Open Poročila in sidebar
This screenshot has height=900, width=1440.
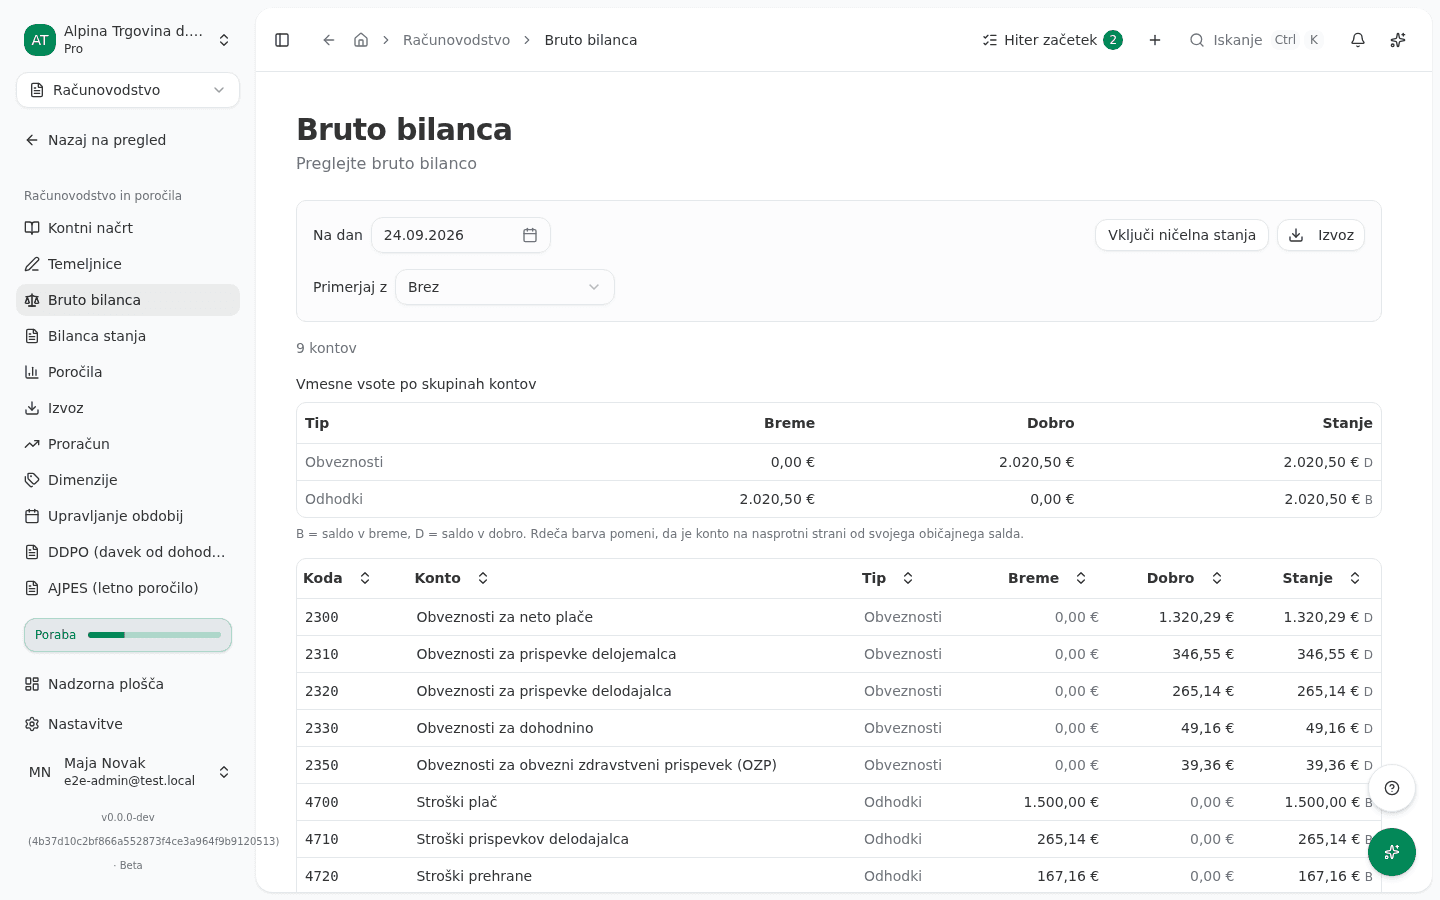tap(128, 372)
